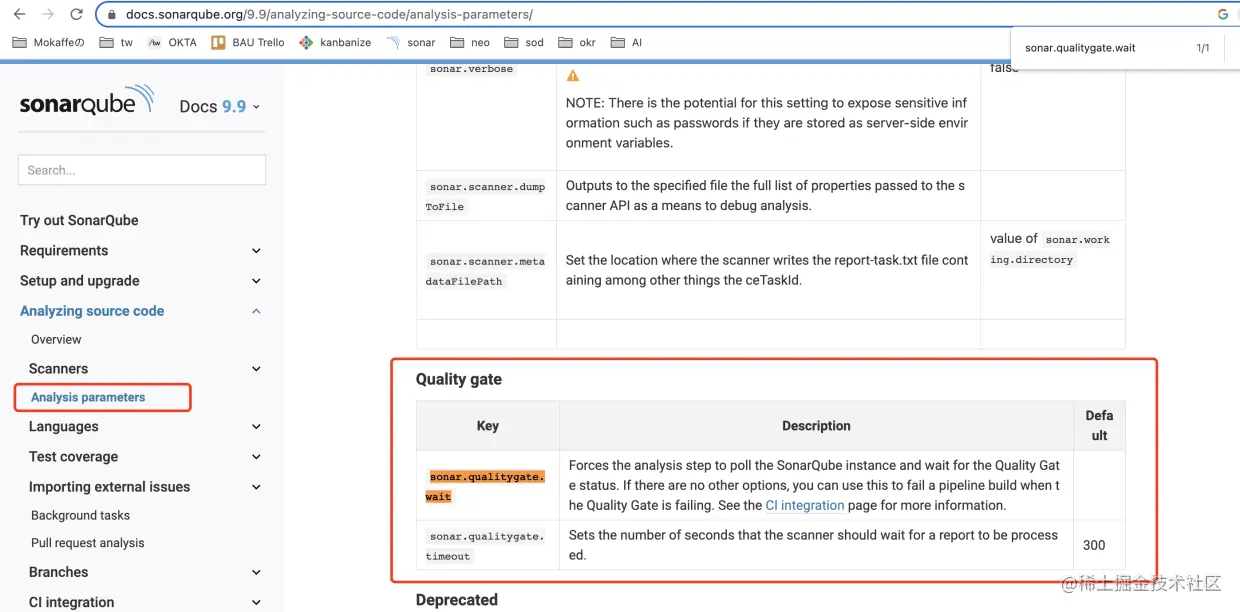Expand the Requirements section
Image resolution: width=1240 pixels, height=612 pixels.
(x=256, y=251)
